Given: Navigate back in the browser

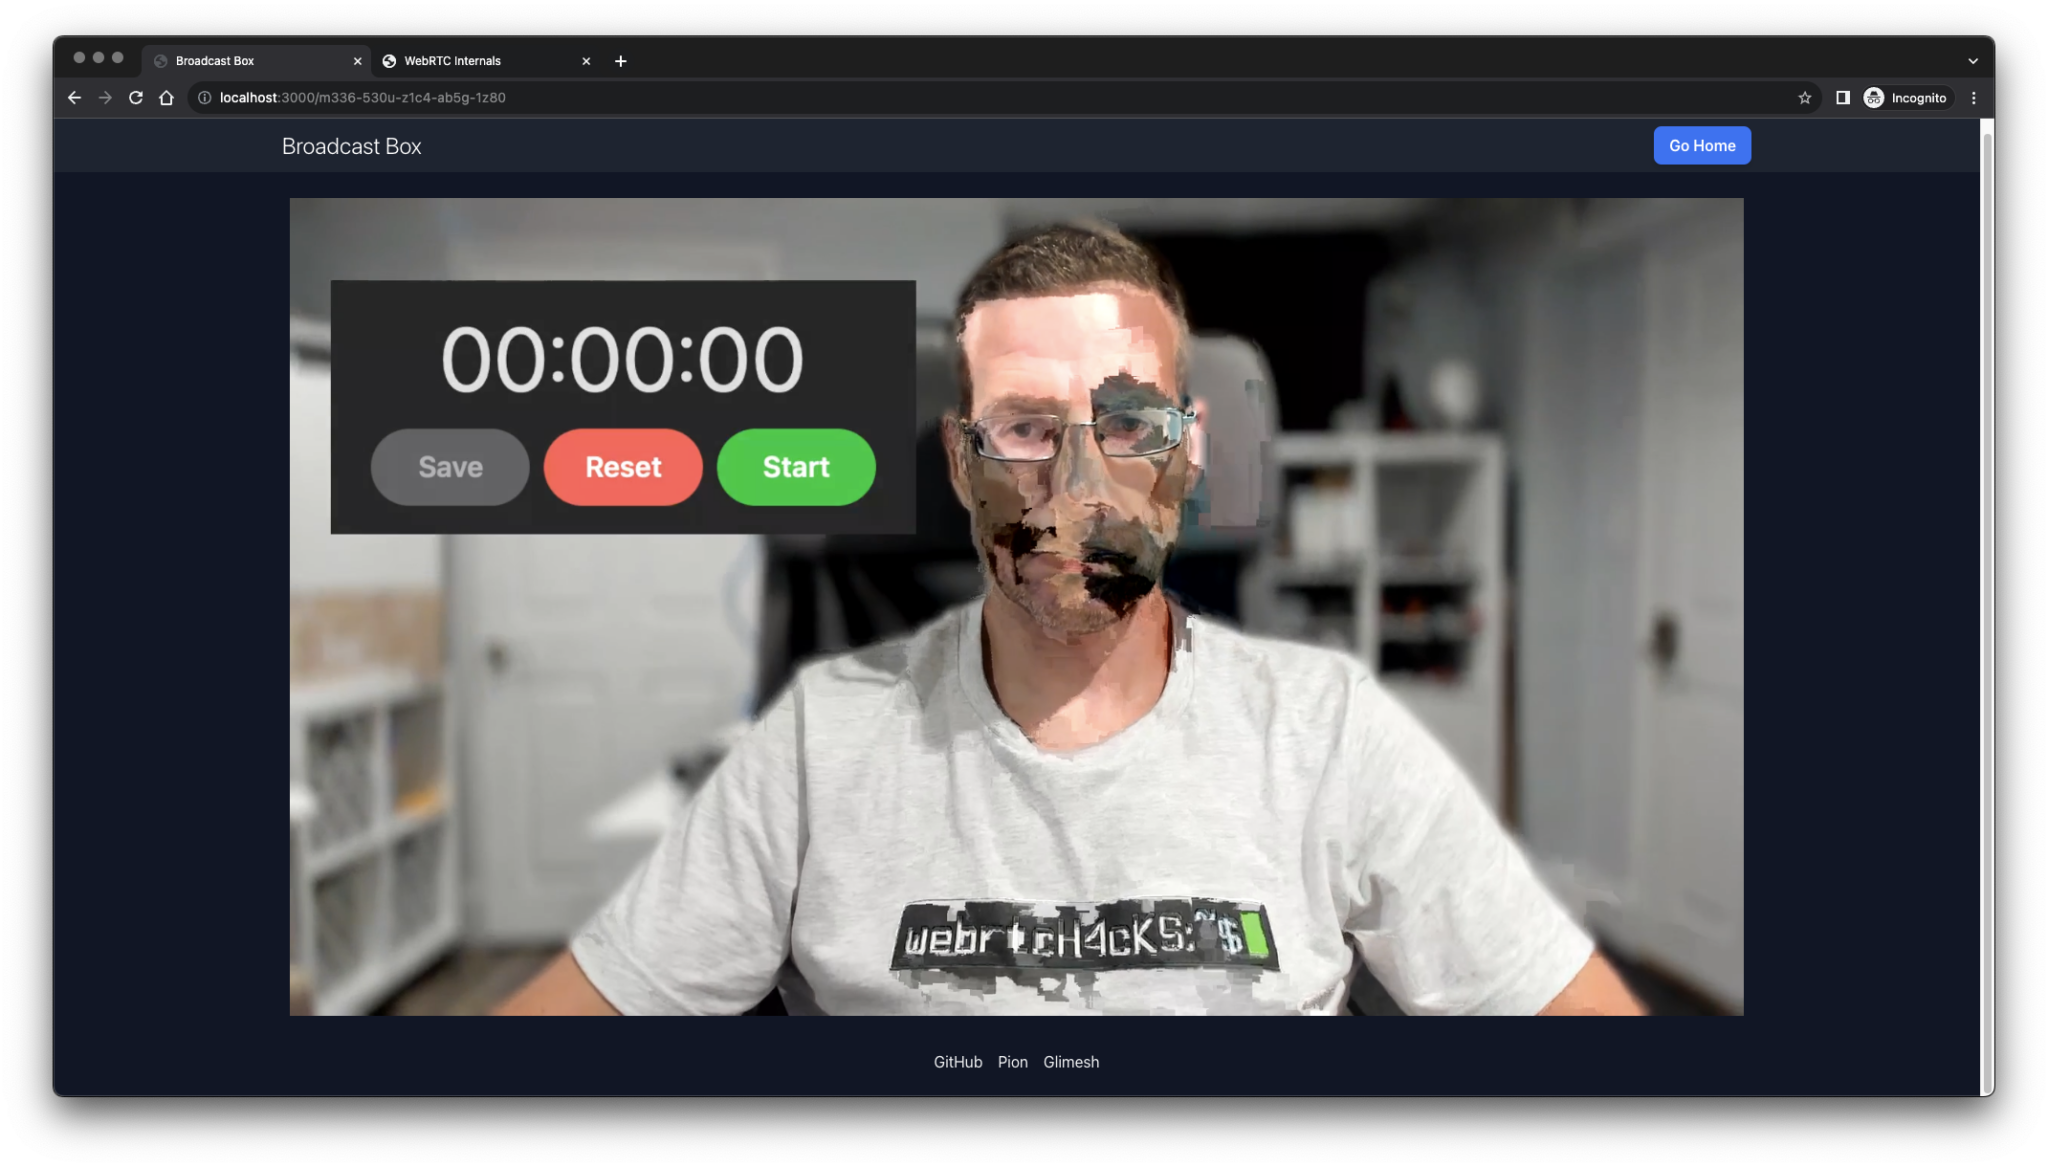Looking at the screenshot, I should (75, 97).
